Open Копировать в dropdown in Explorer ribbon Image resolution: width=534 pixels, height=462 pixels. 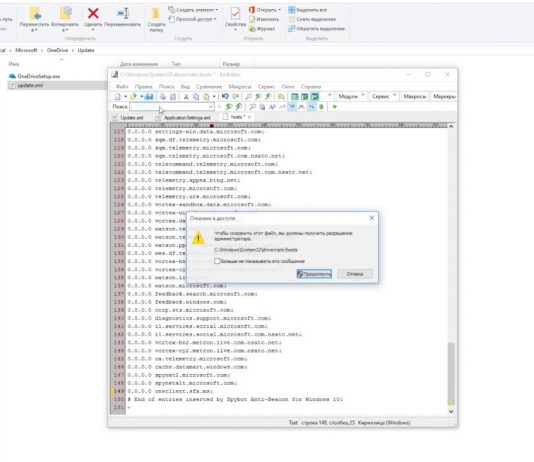tap(65, 30)
